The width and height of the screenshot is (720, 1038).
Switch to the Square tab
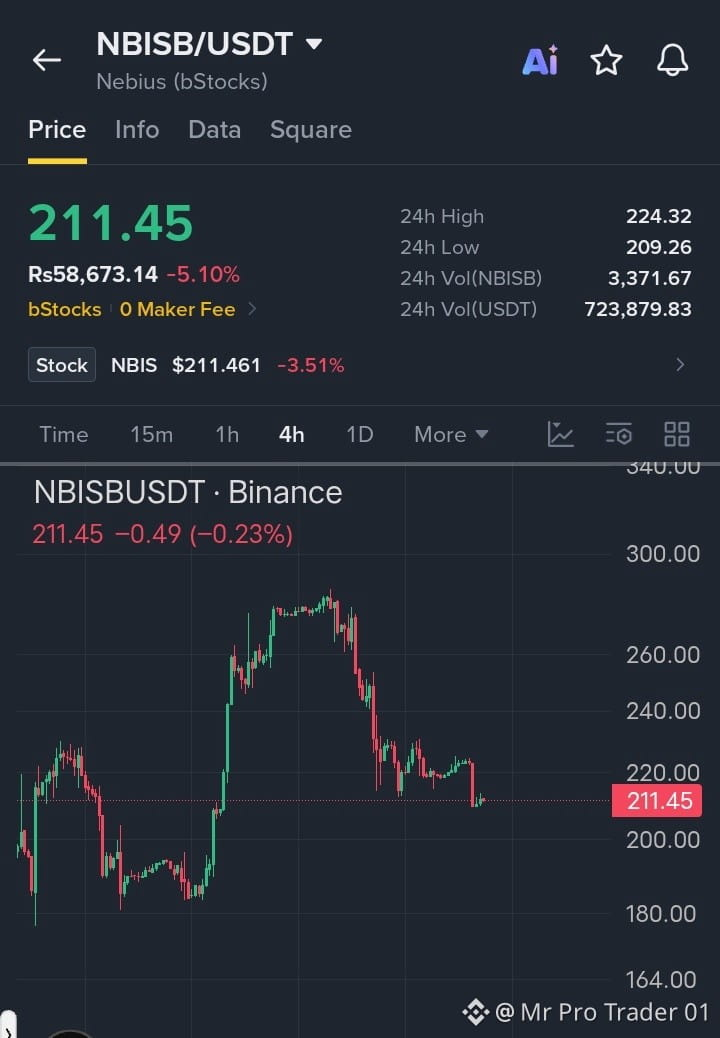point(310,130)
